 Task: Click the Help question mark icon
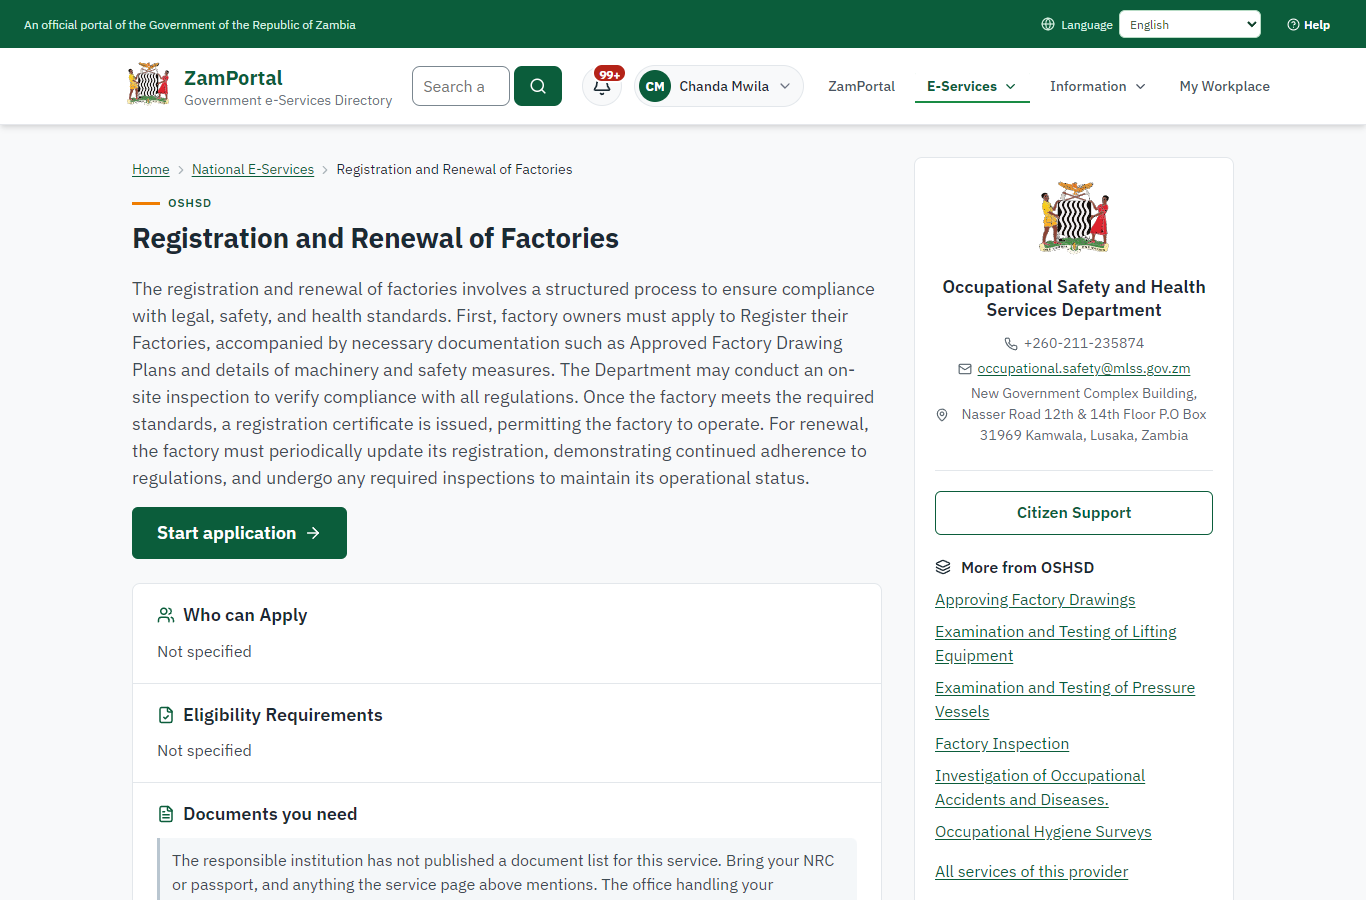click(1293, 24)
